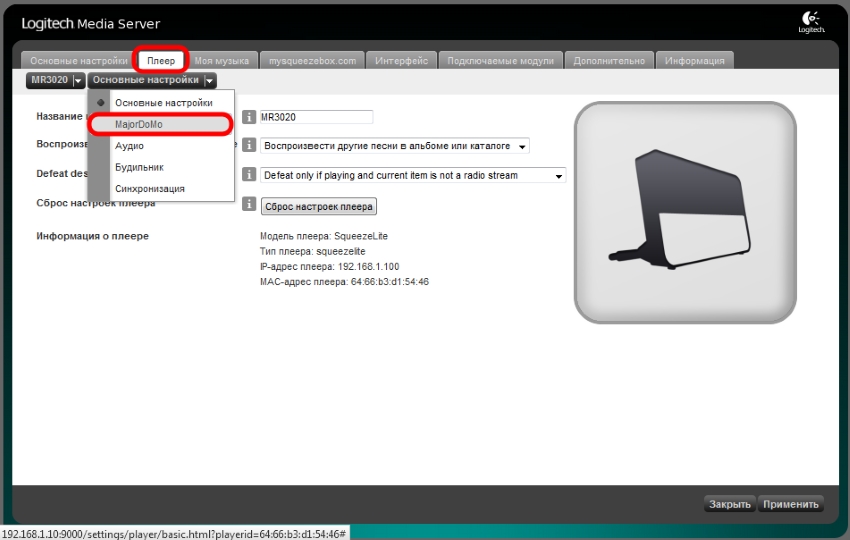Click the Модель плеера: SqueezeLite text

point(324,236)
